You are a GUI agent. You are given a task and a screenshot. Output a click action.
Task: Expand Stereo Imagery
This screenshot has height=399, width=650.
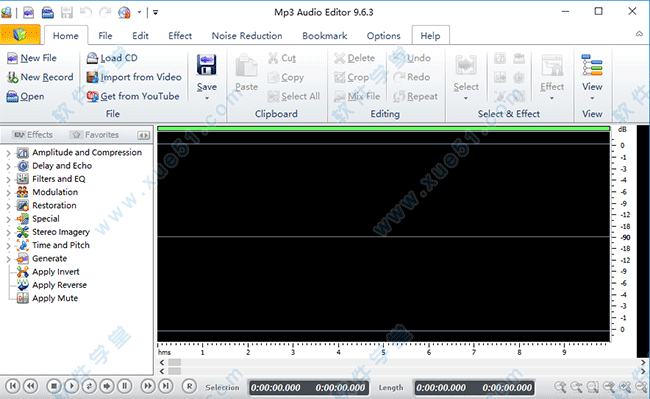click(x=8, y=232)
